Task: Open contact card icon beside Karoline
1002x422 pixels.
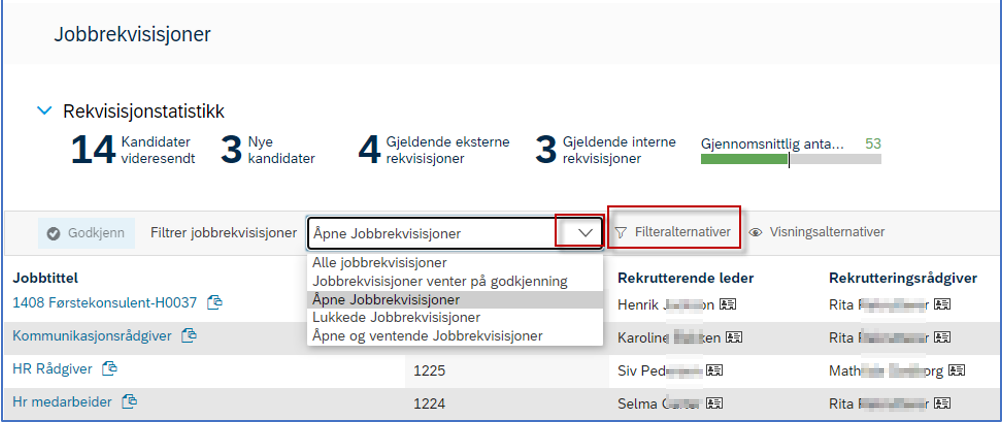Action: tap(735, 336)
